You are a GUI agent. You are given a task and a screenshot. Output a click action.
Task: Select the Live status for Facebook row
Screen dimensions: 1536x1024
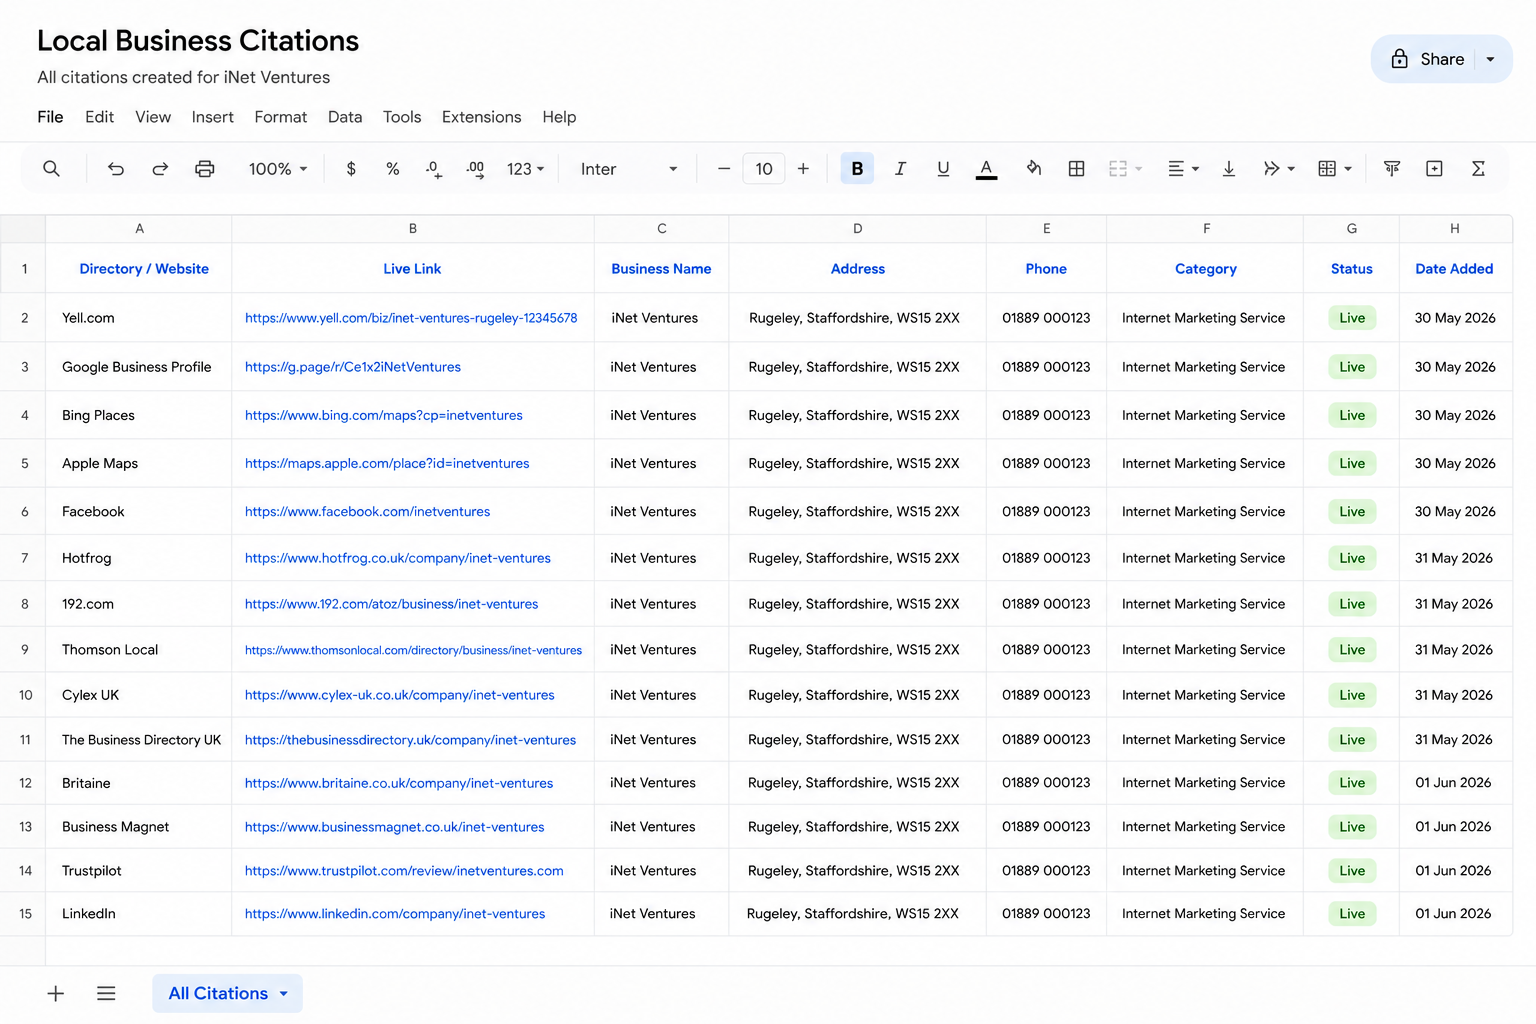[x=1352, y=512]
